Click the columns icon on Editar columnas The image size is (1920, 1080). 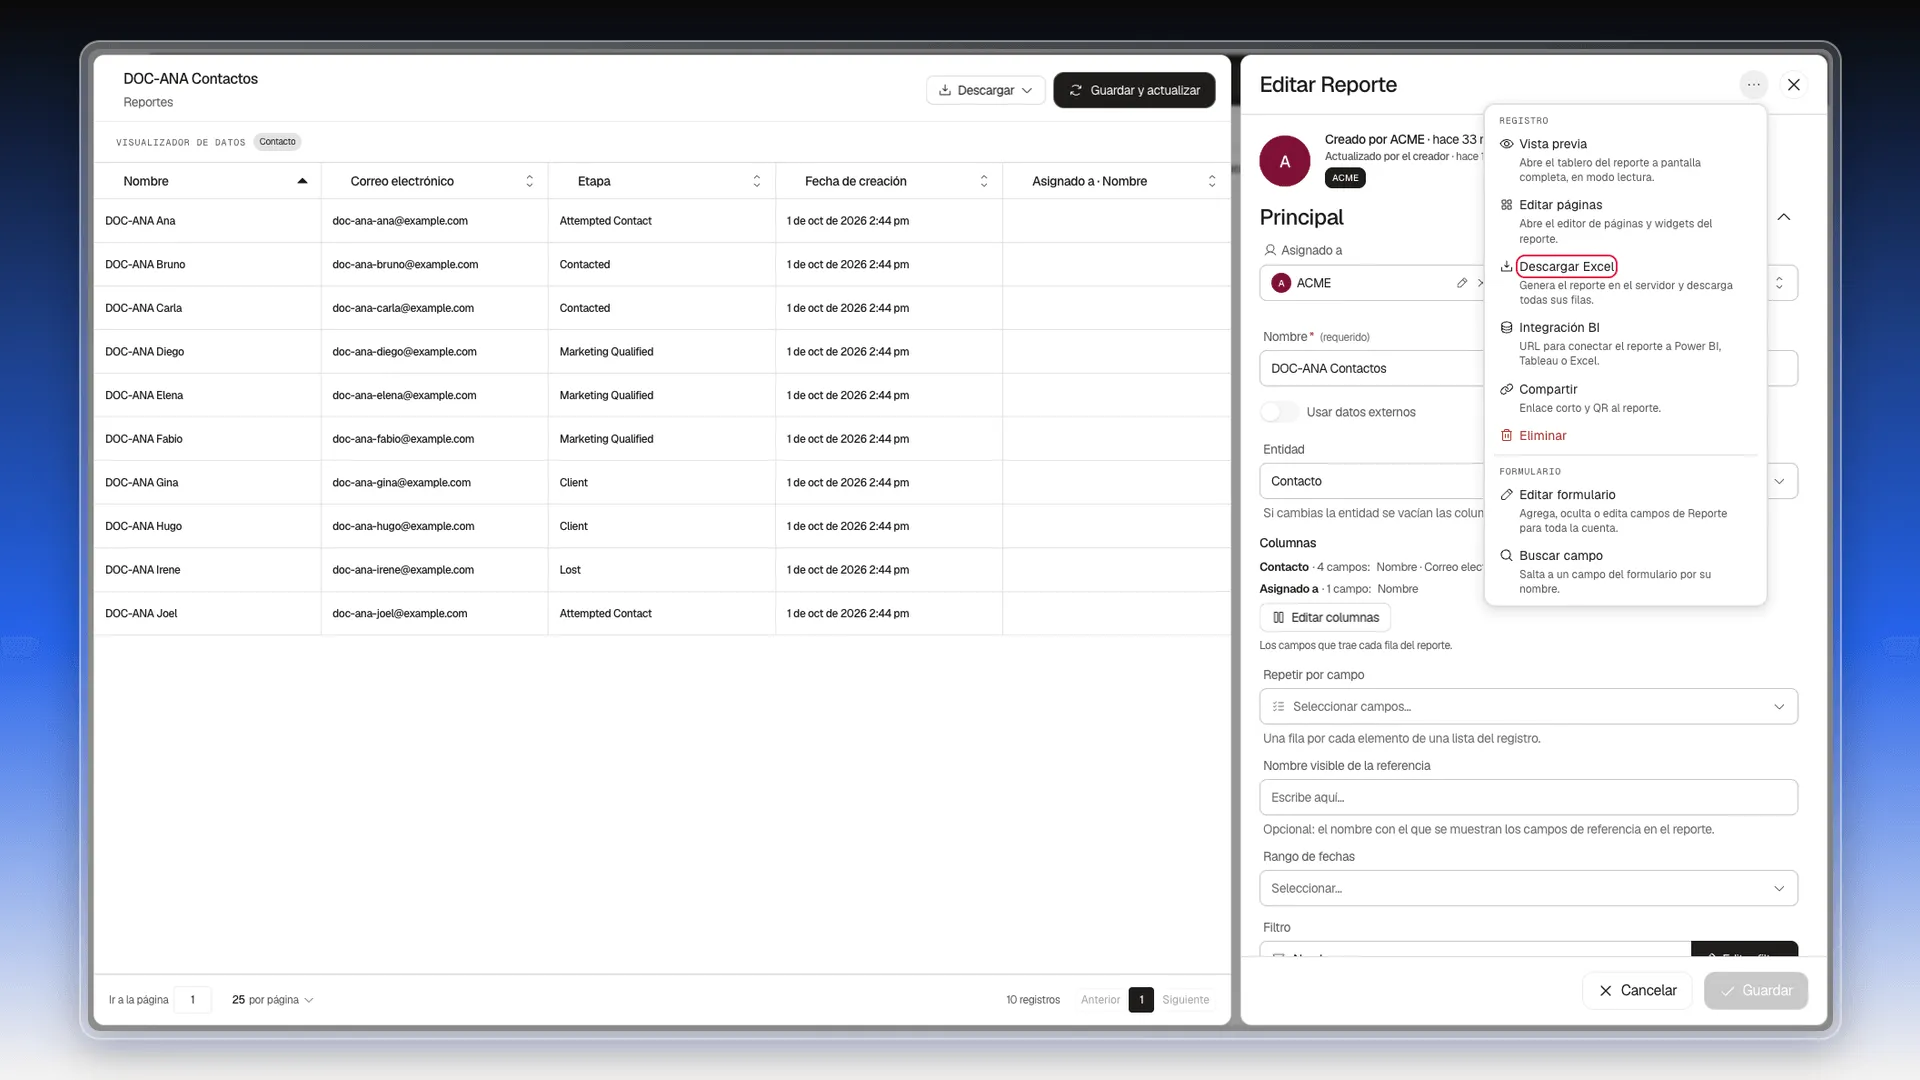[x=1278, y=618]
